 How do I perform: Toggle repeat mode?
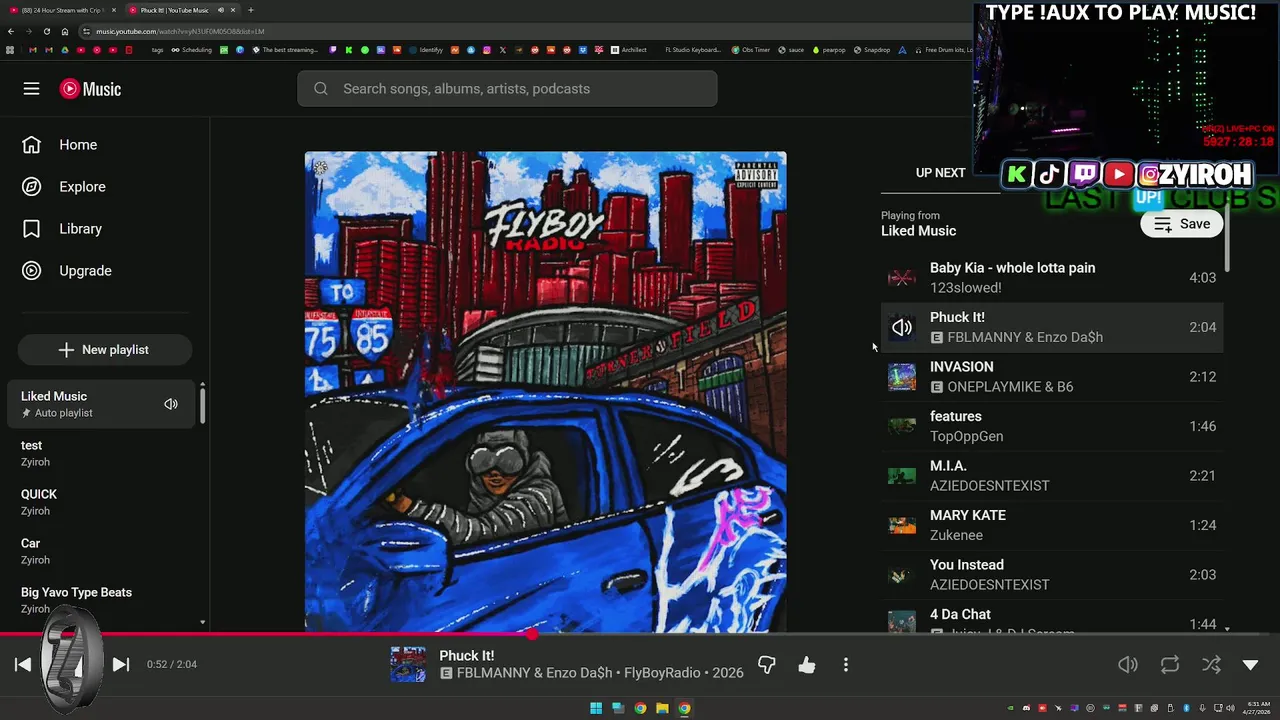(x=1170, y=665)
